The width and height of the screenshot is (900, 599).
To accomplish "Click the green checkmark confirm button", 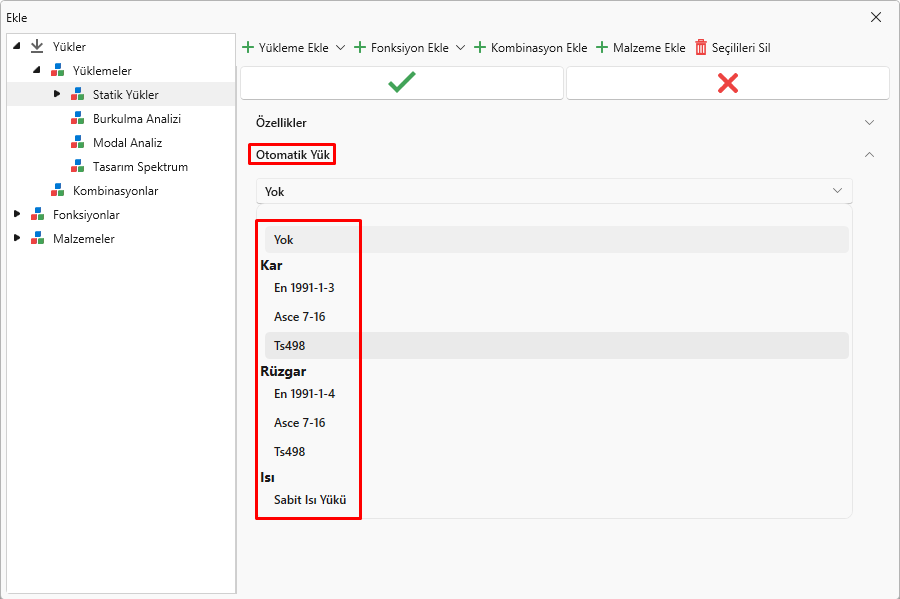I will click(401, 84).
